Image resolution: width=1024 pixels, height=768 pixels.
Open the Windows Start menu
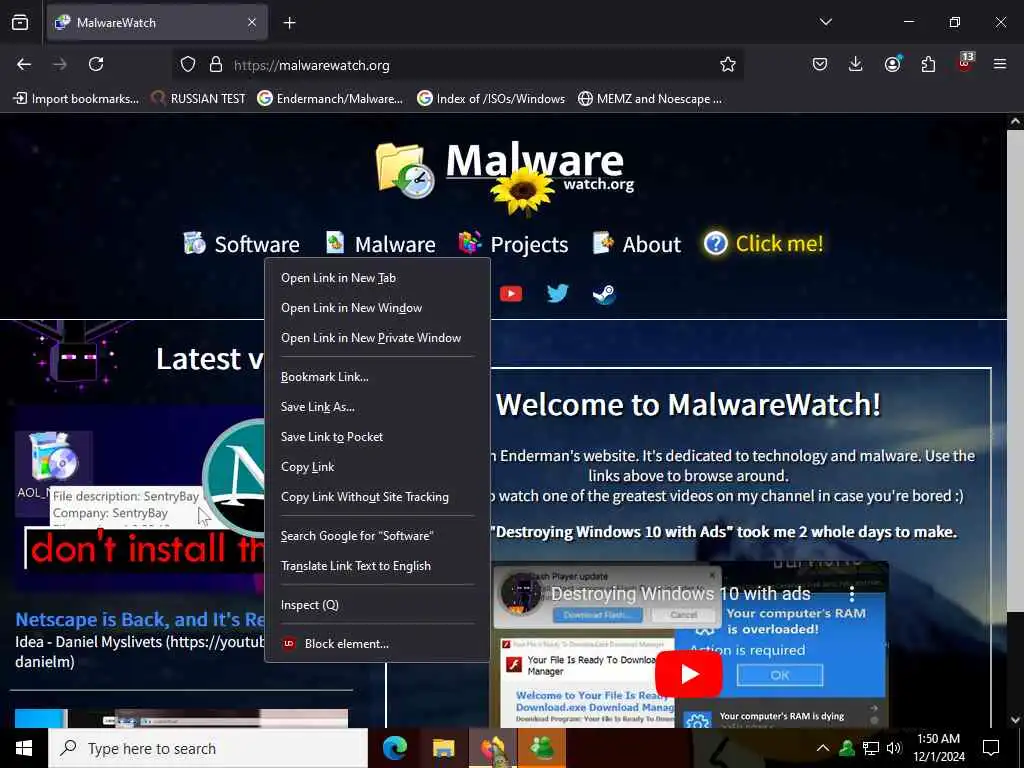24,748
